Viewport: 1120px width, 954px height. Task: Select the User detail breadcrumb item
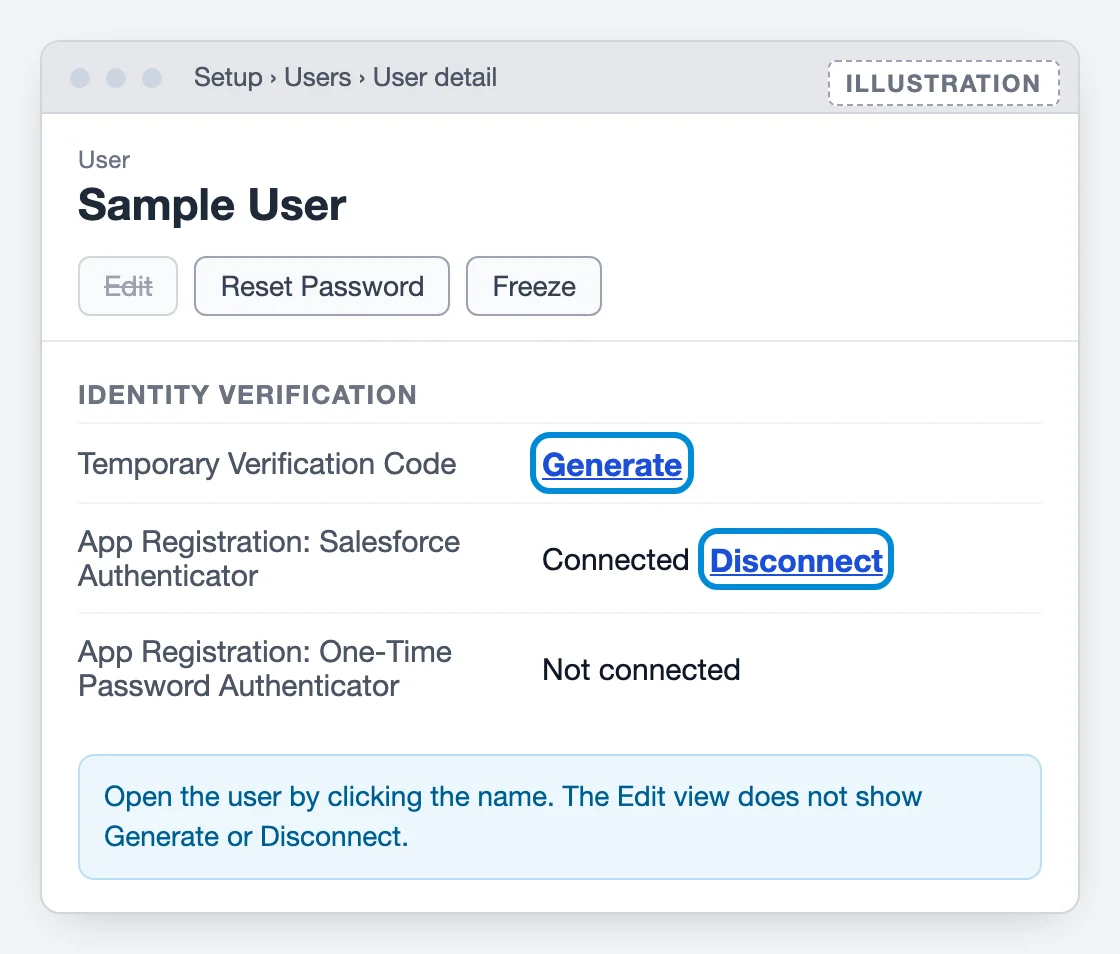[435, 77]
